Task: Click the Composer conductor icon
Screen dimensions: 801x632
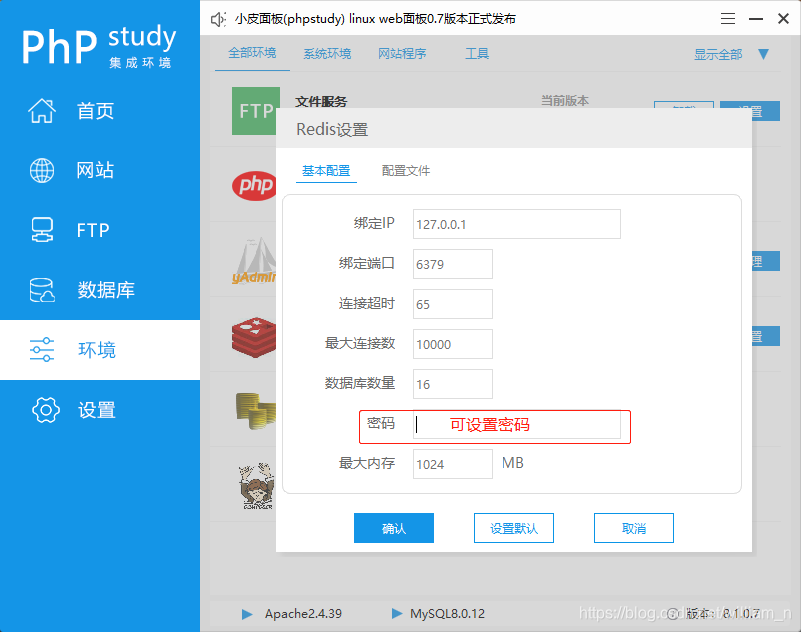Action: [x=256, y=486]
